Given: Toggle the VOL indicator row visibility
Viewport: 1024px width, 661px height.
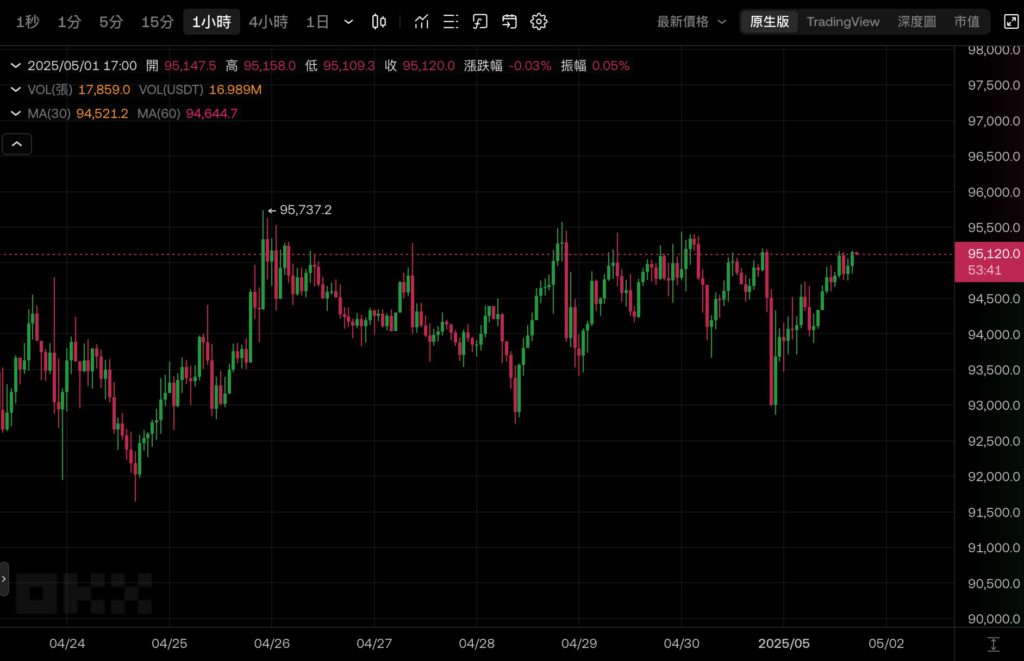Looking at the screenshot, I should coord(15,89).
